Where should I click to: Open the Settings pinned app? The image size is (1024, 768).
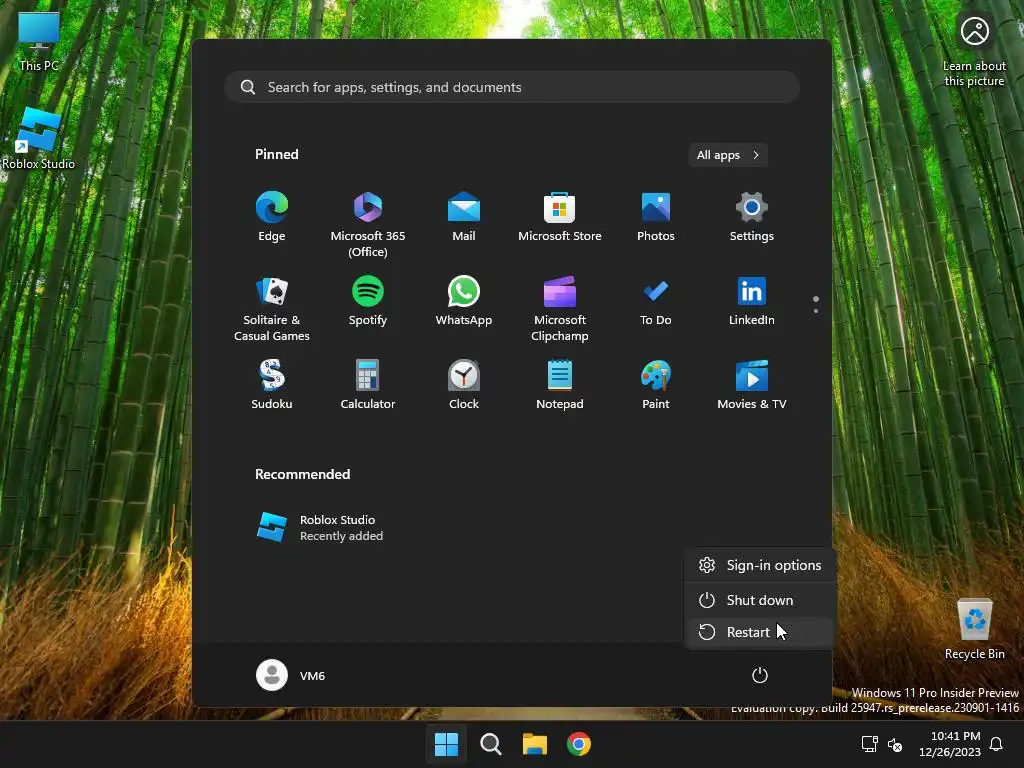[752, 217]
